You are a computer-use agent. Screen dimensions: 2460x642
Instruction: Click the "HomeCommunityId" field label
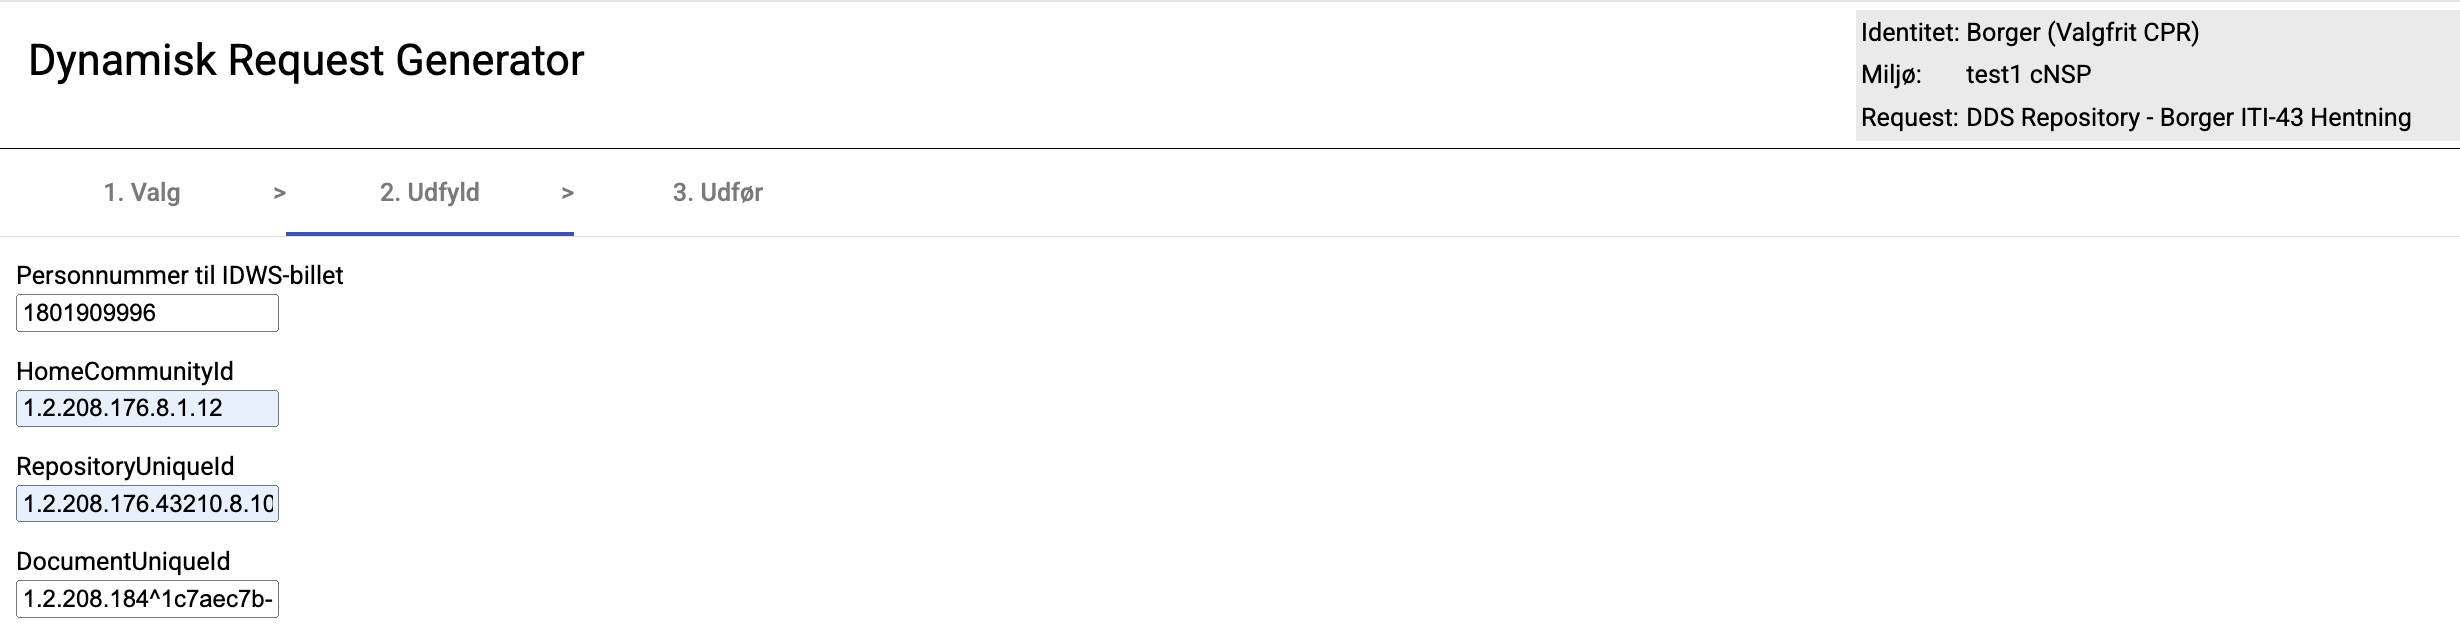tap(125, 371)
